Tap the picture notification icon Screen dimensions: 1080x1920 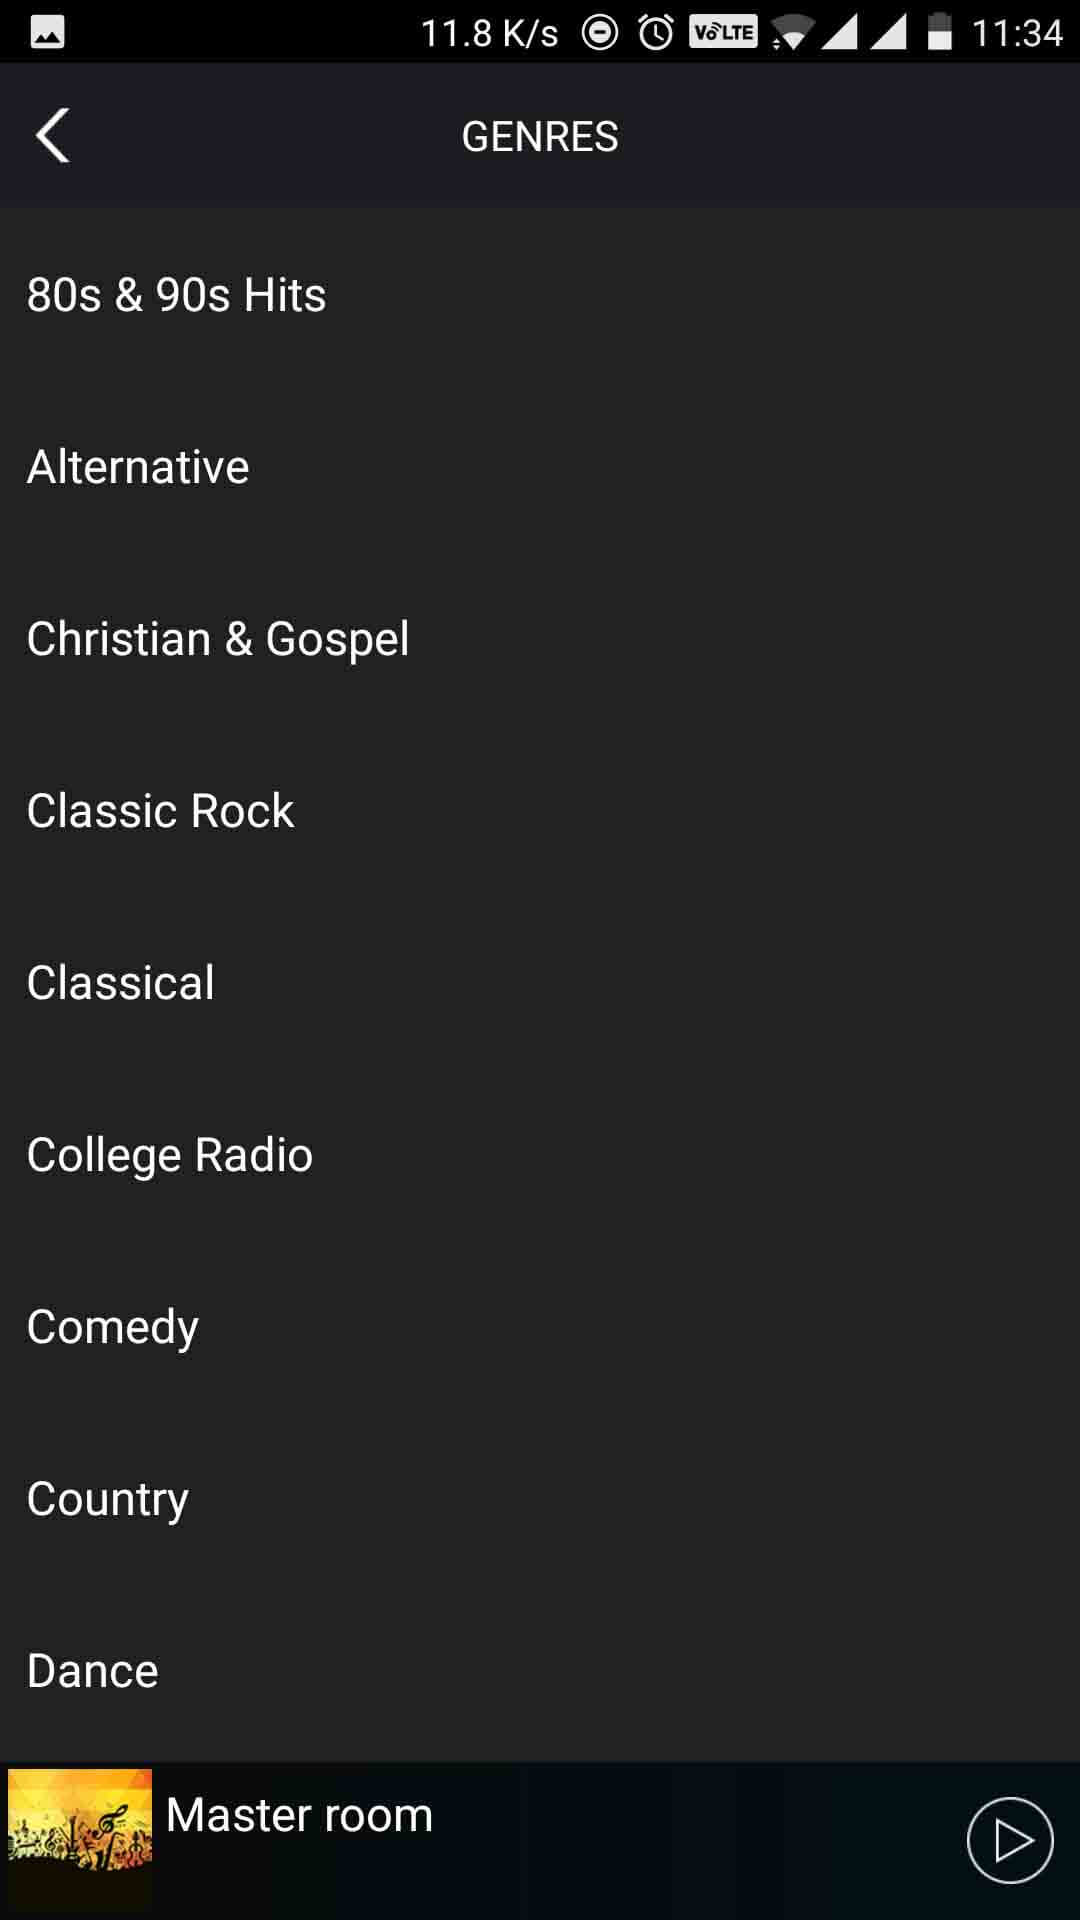click(48, 33)
